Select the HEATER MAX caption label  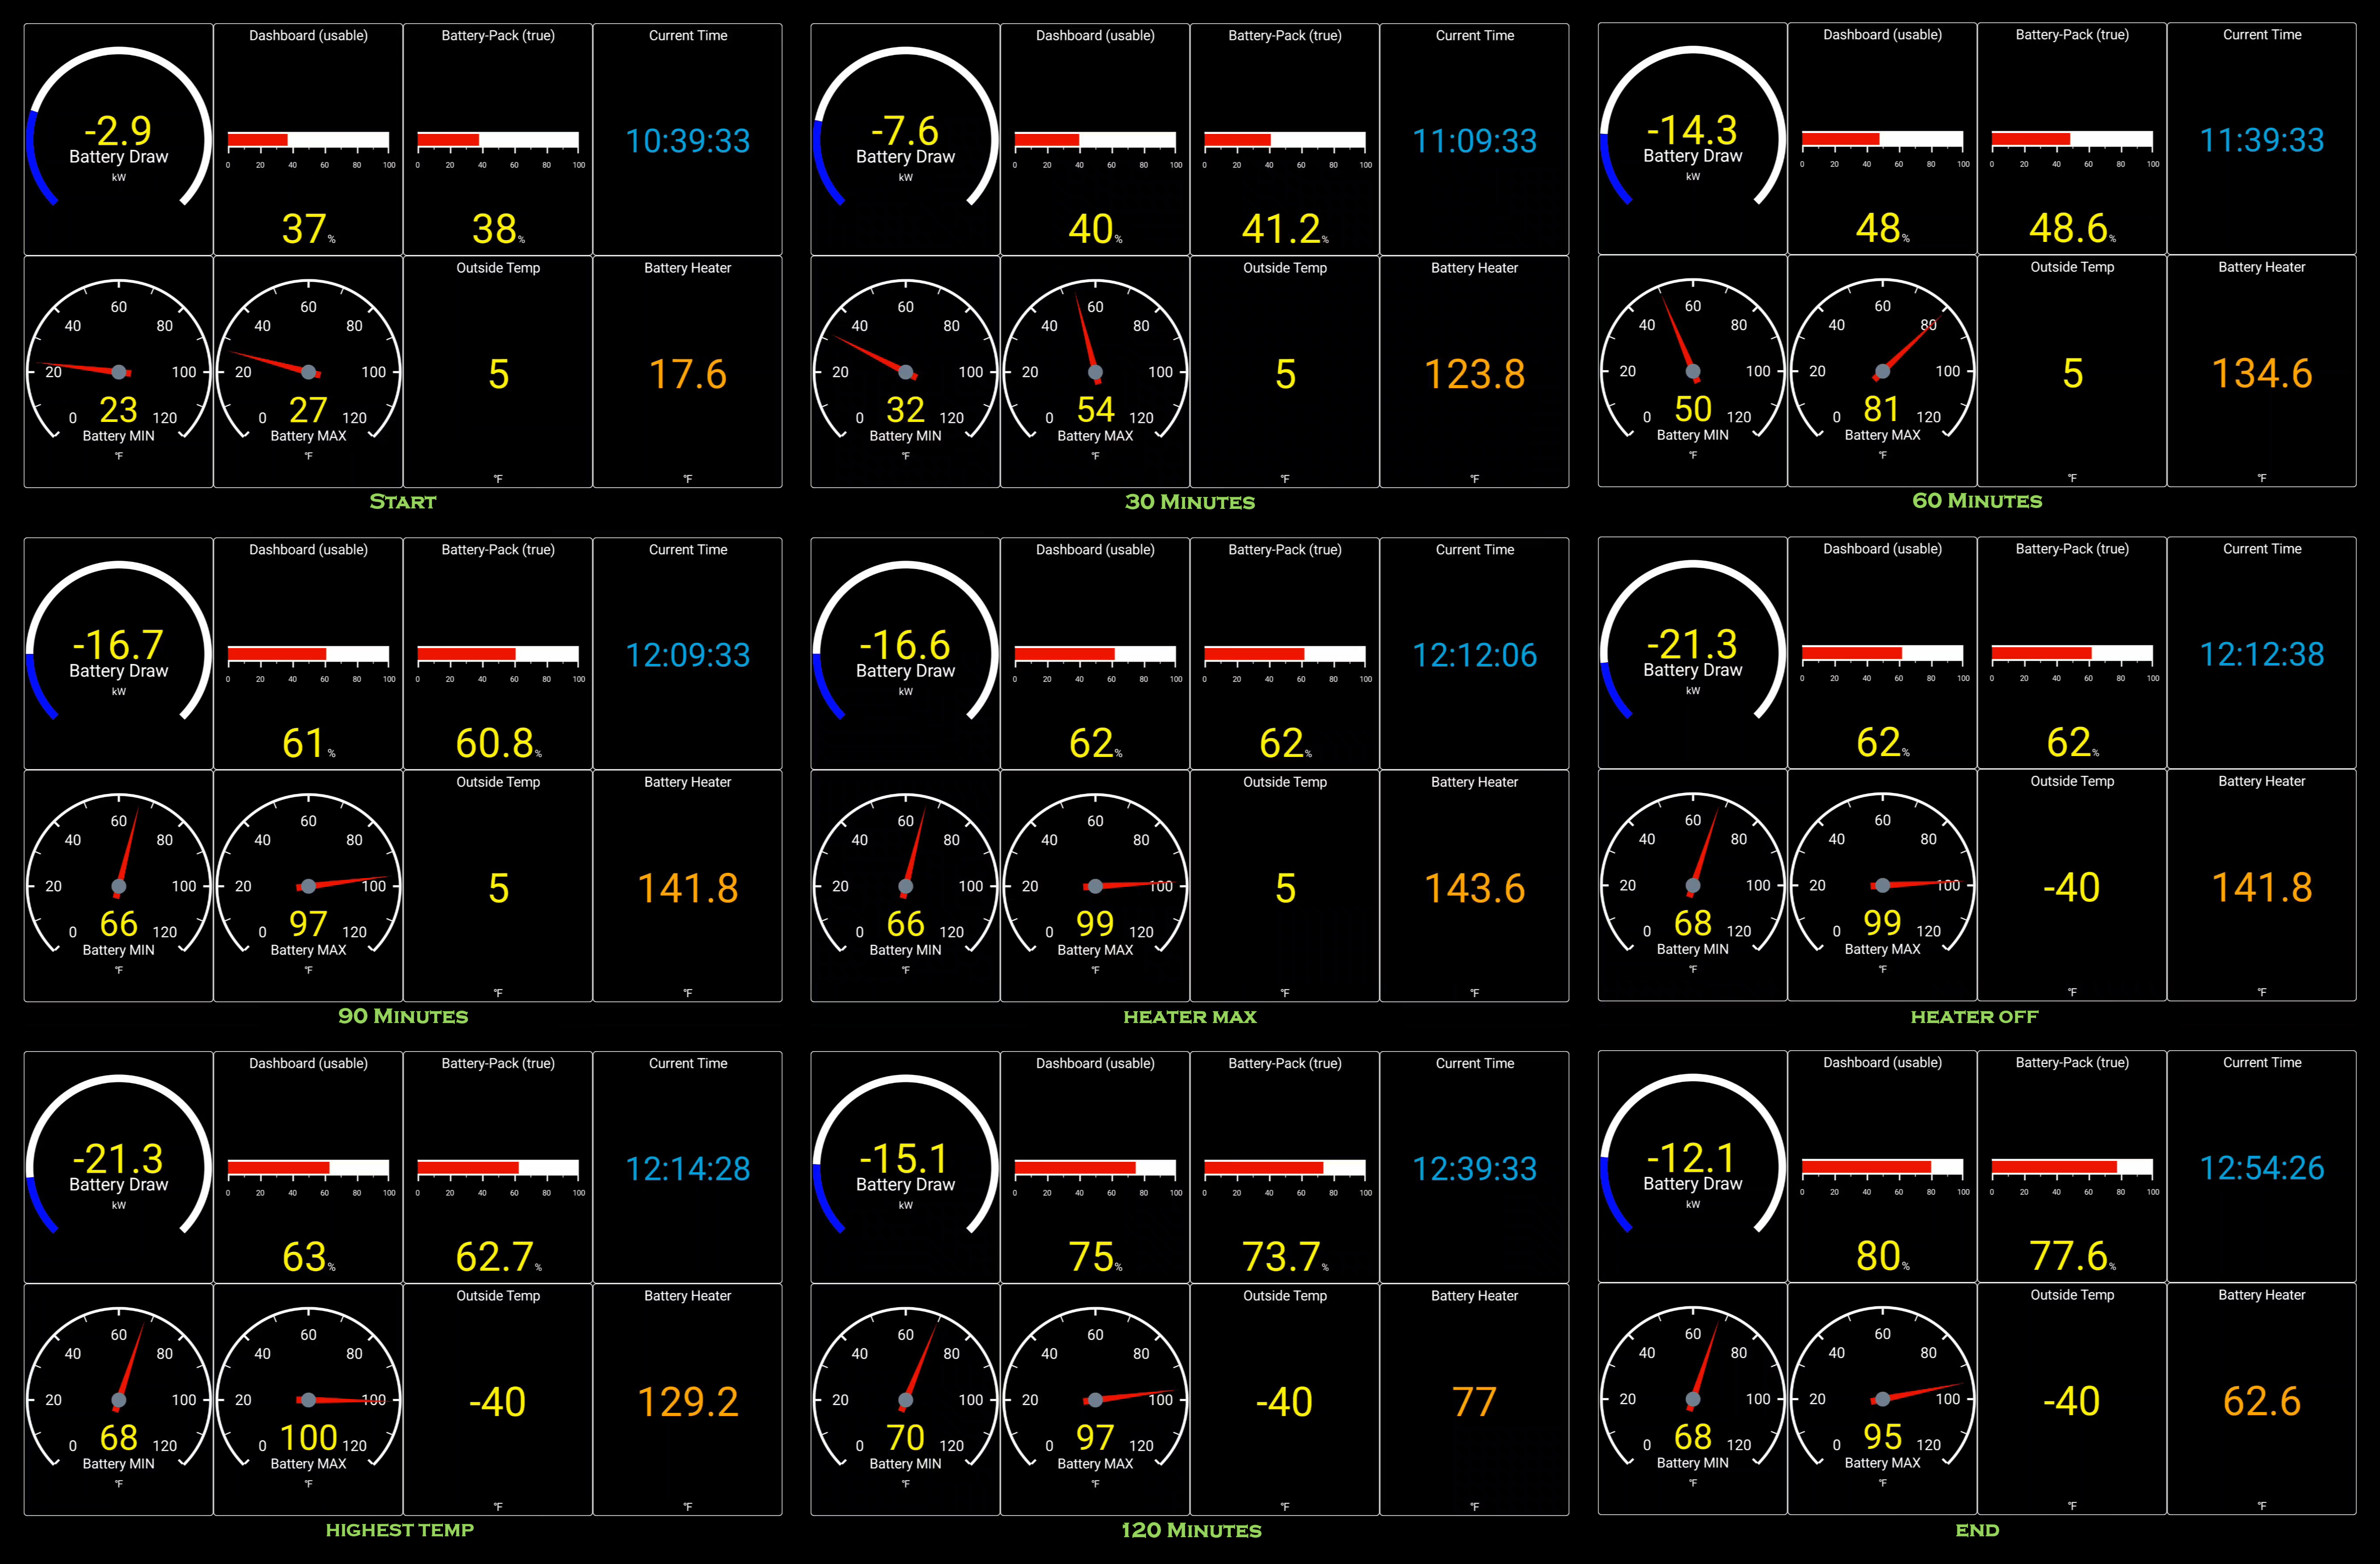point(1190,1017)
